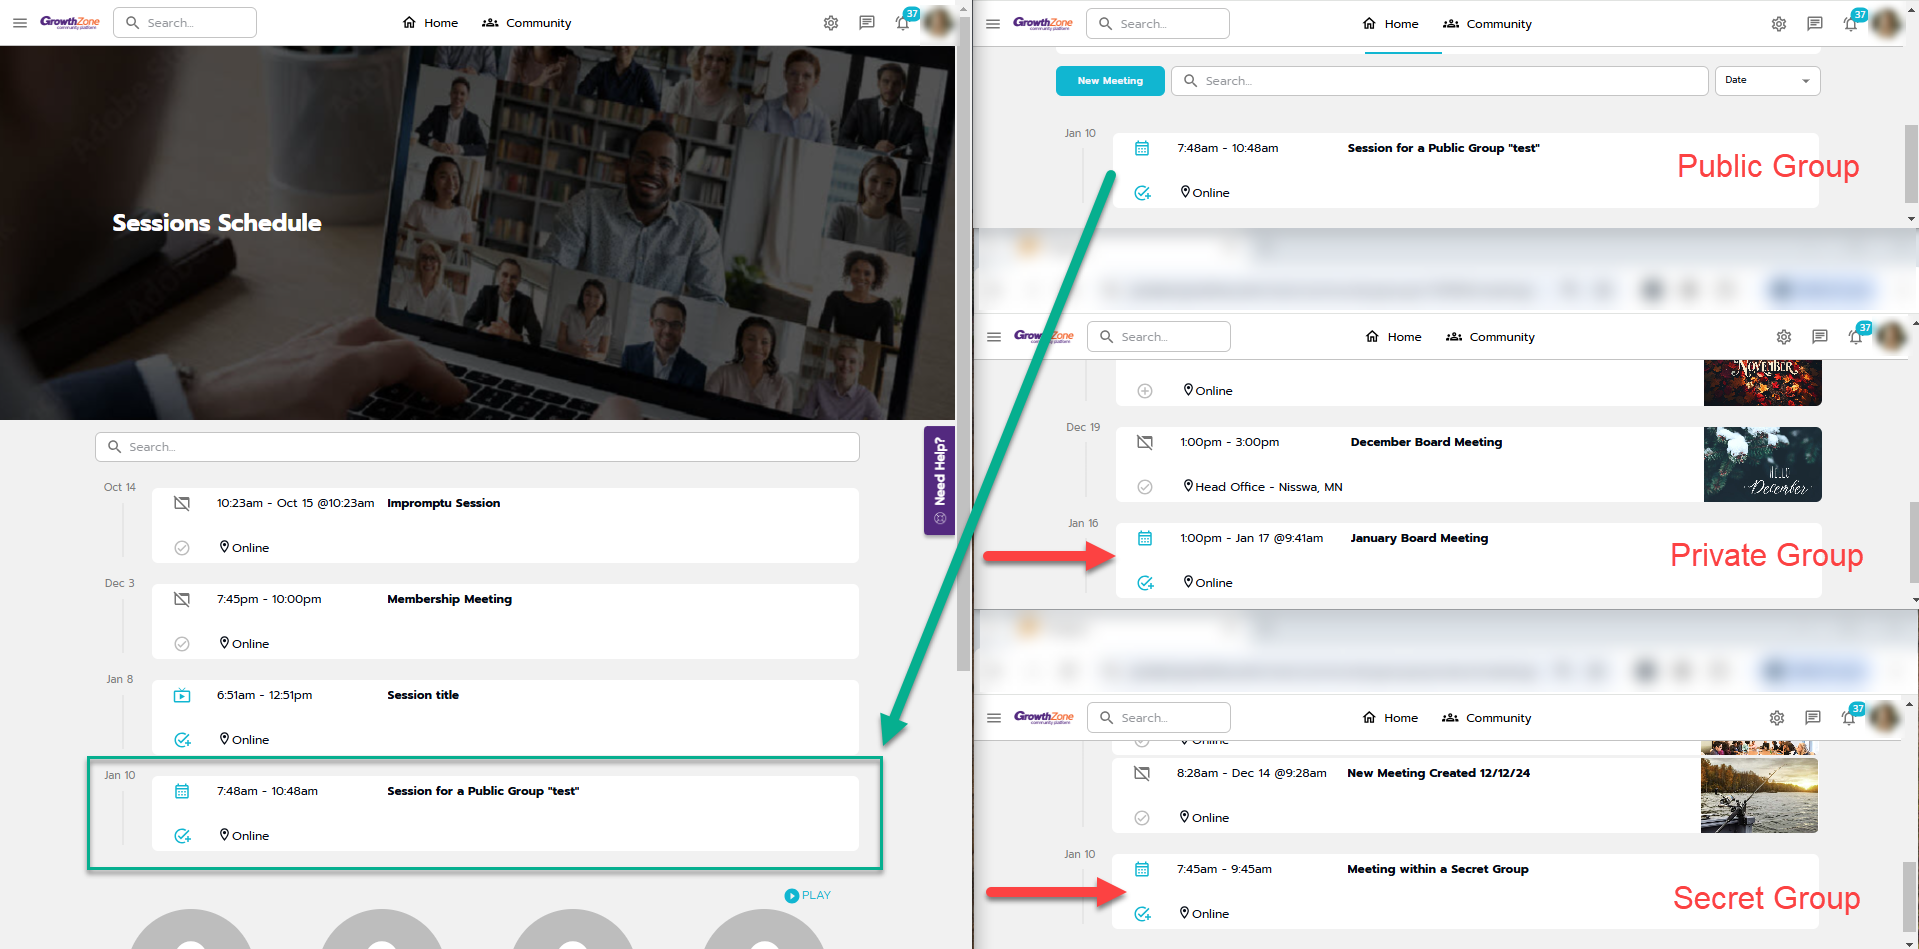Toggle attendance check for Public Group session, left window
This screenshot has height=949, width=1919.
(182, 836)
